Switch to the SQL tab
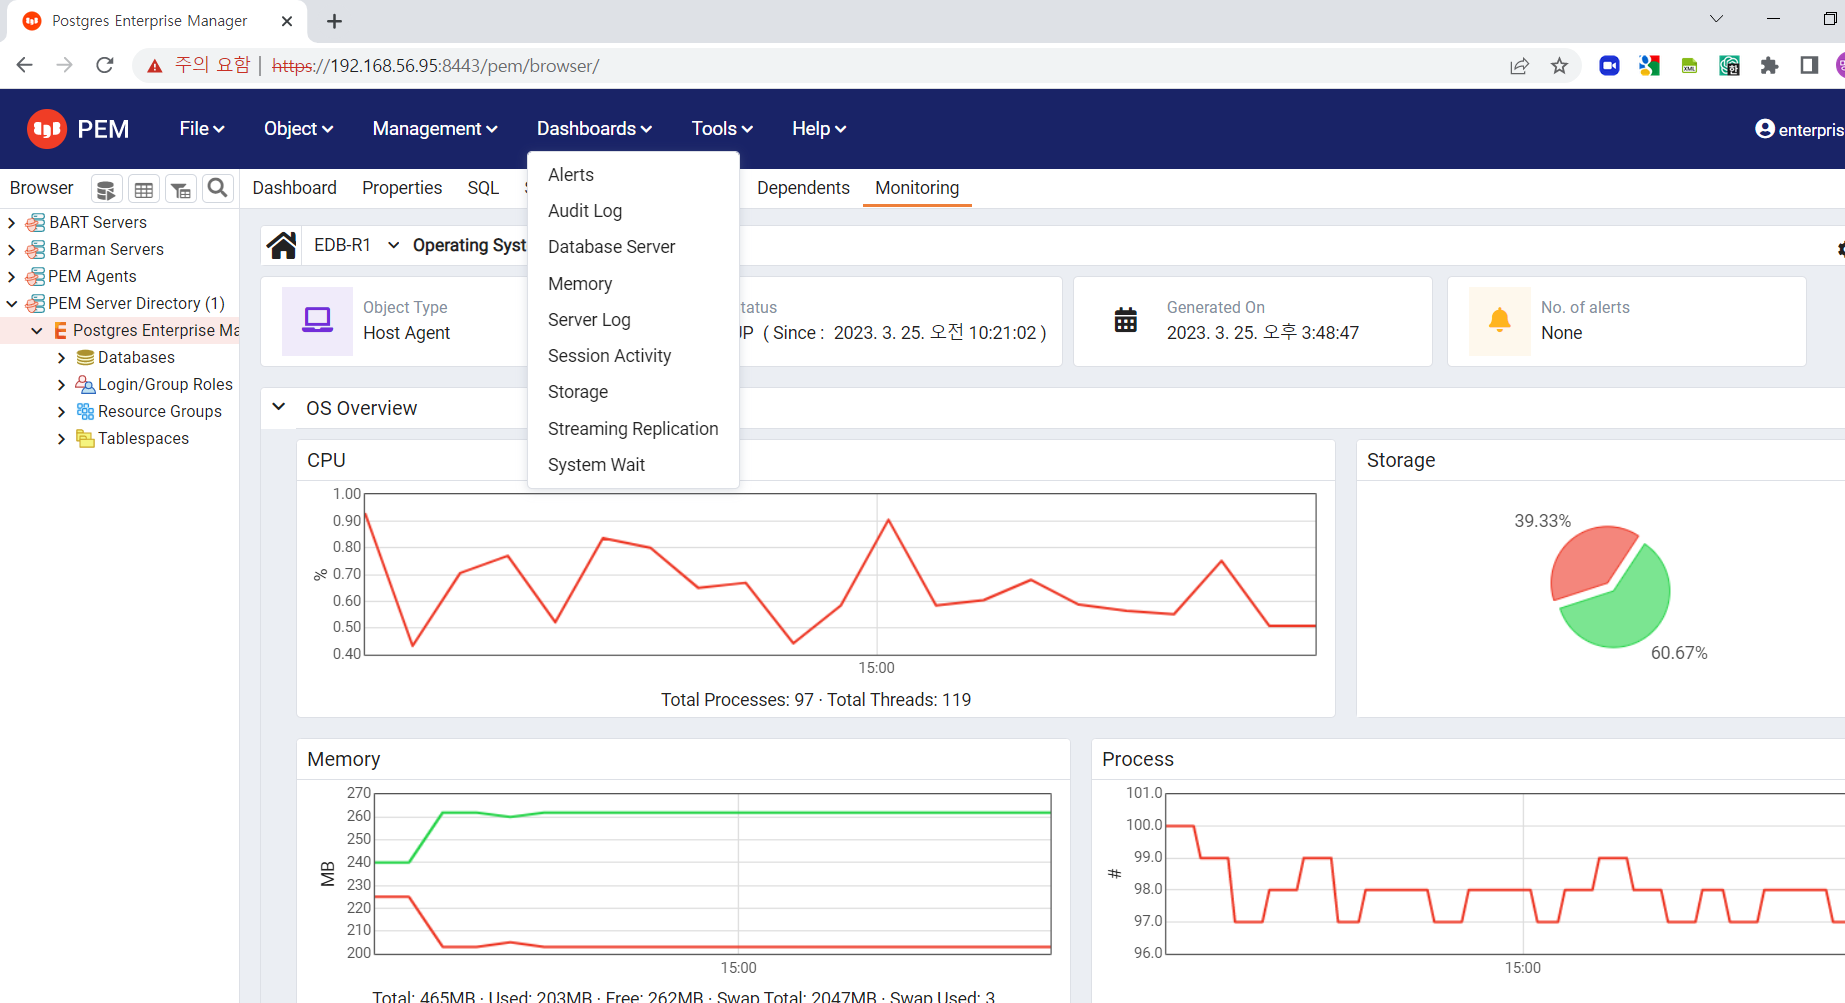The image size is (1845, 1003). click(x=483, y=188)
